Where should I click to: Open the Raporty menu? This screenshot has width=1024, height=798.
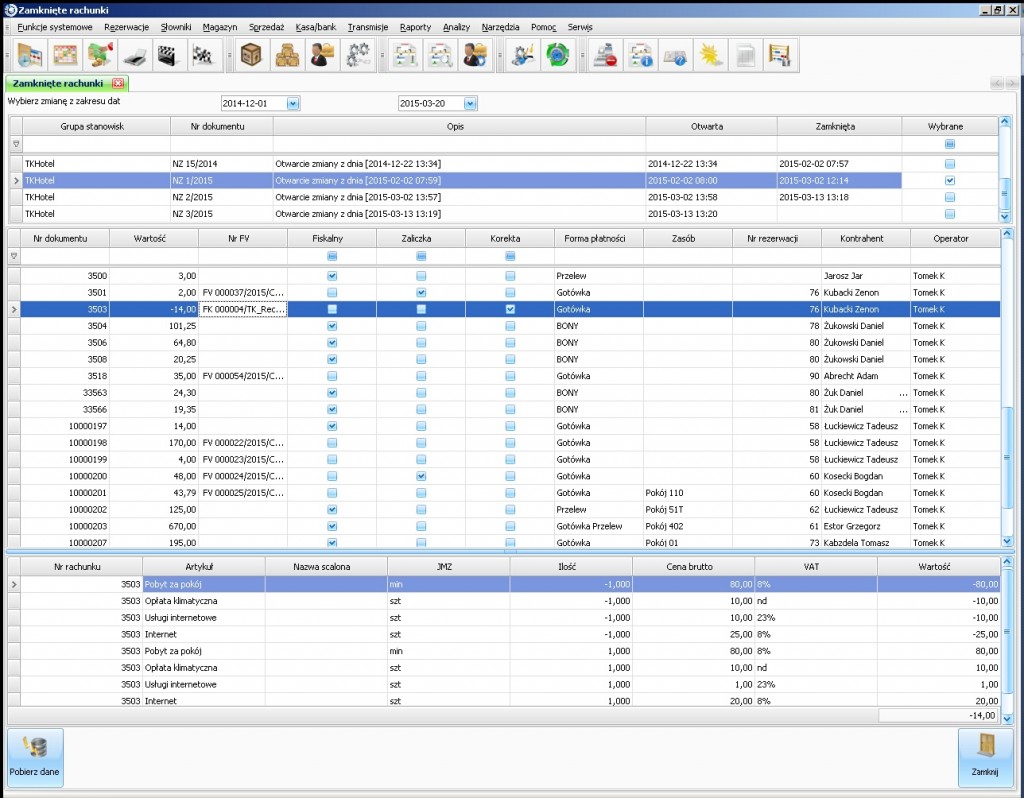coord(415,27)
